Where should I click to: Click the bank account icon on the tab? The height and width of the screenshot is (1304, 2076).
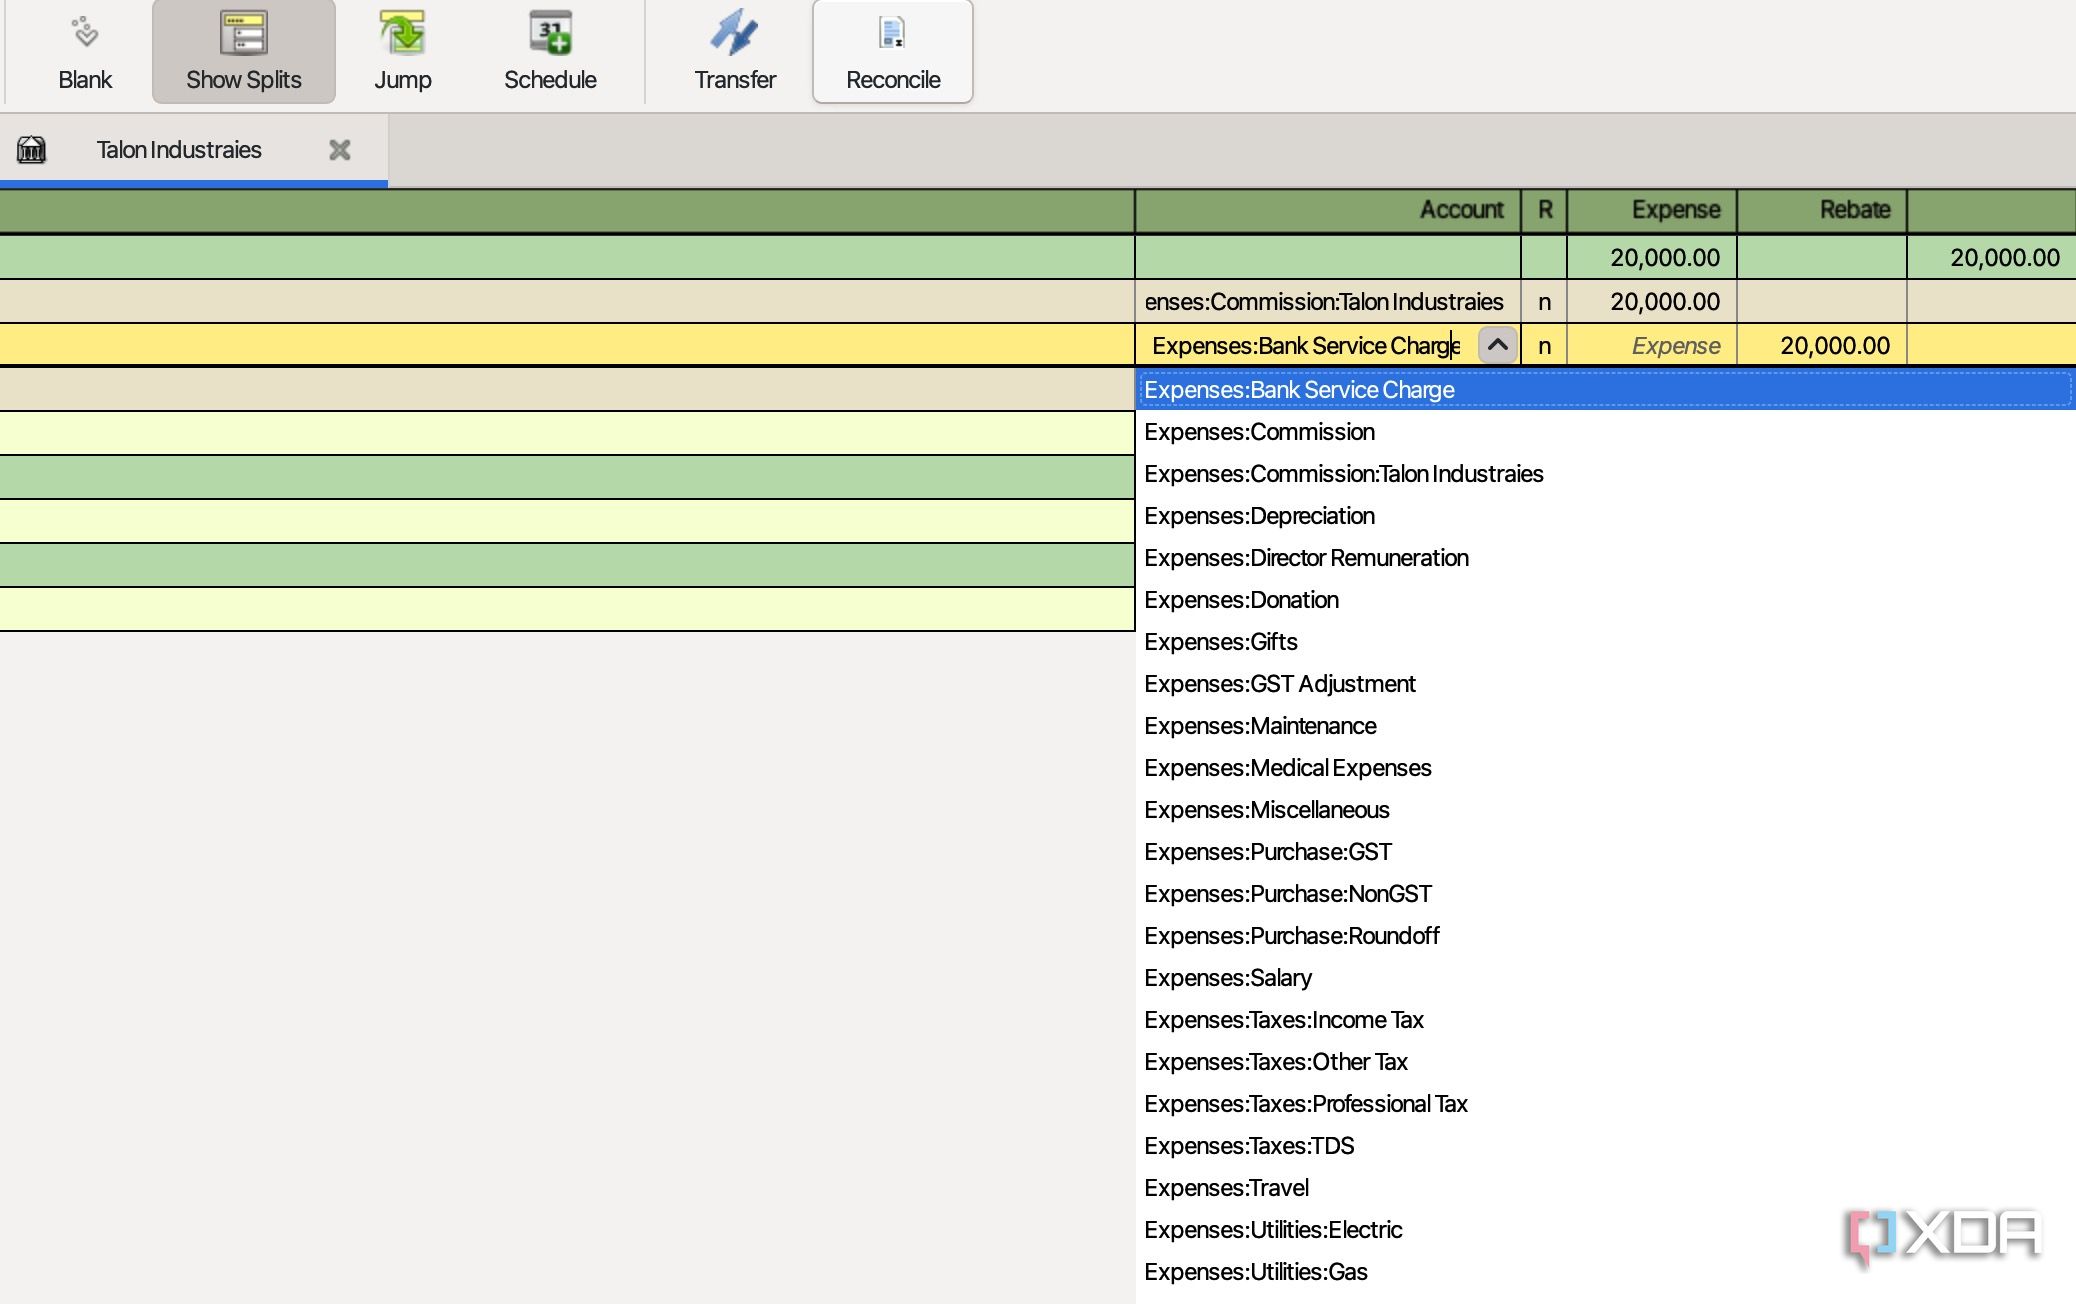(x=31, y=150)
